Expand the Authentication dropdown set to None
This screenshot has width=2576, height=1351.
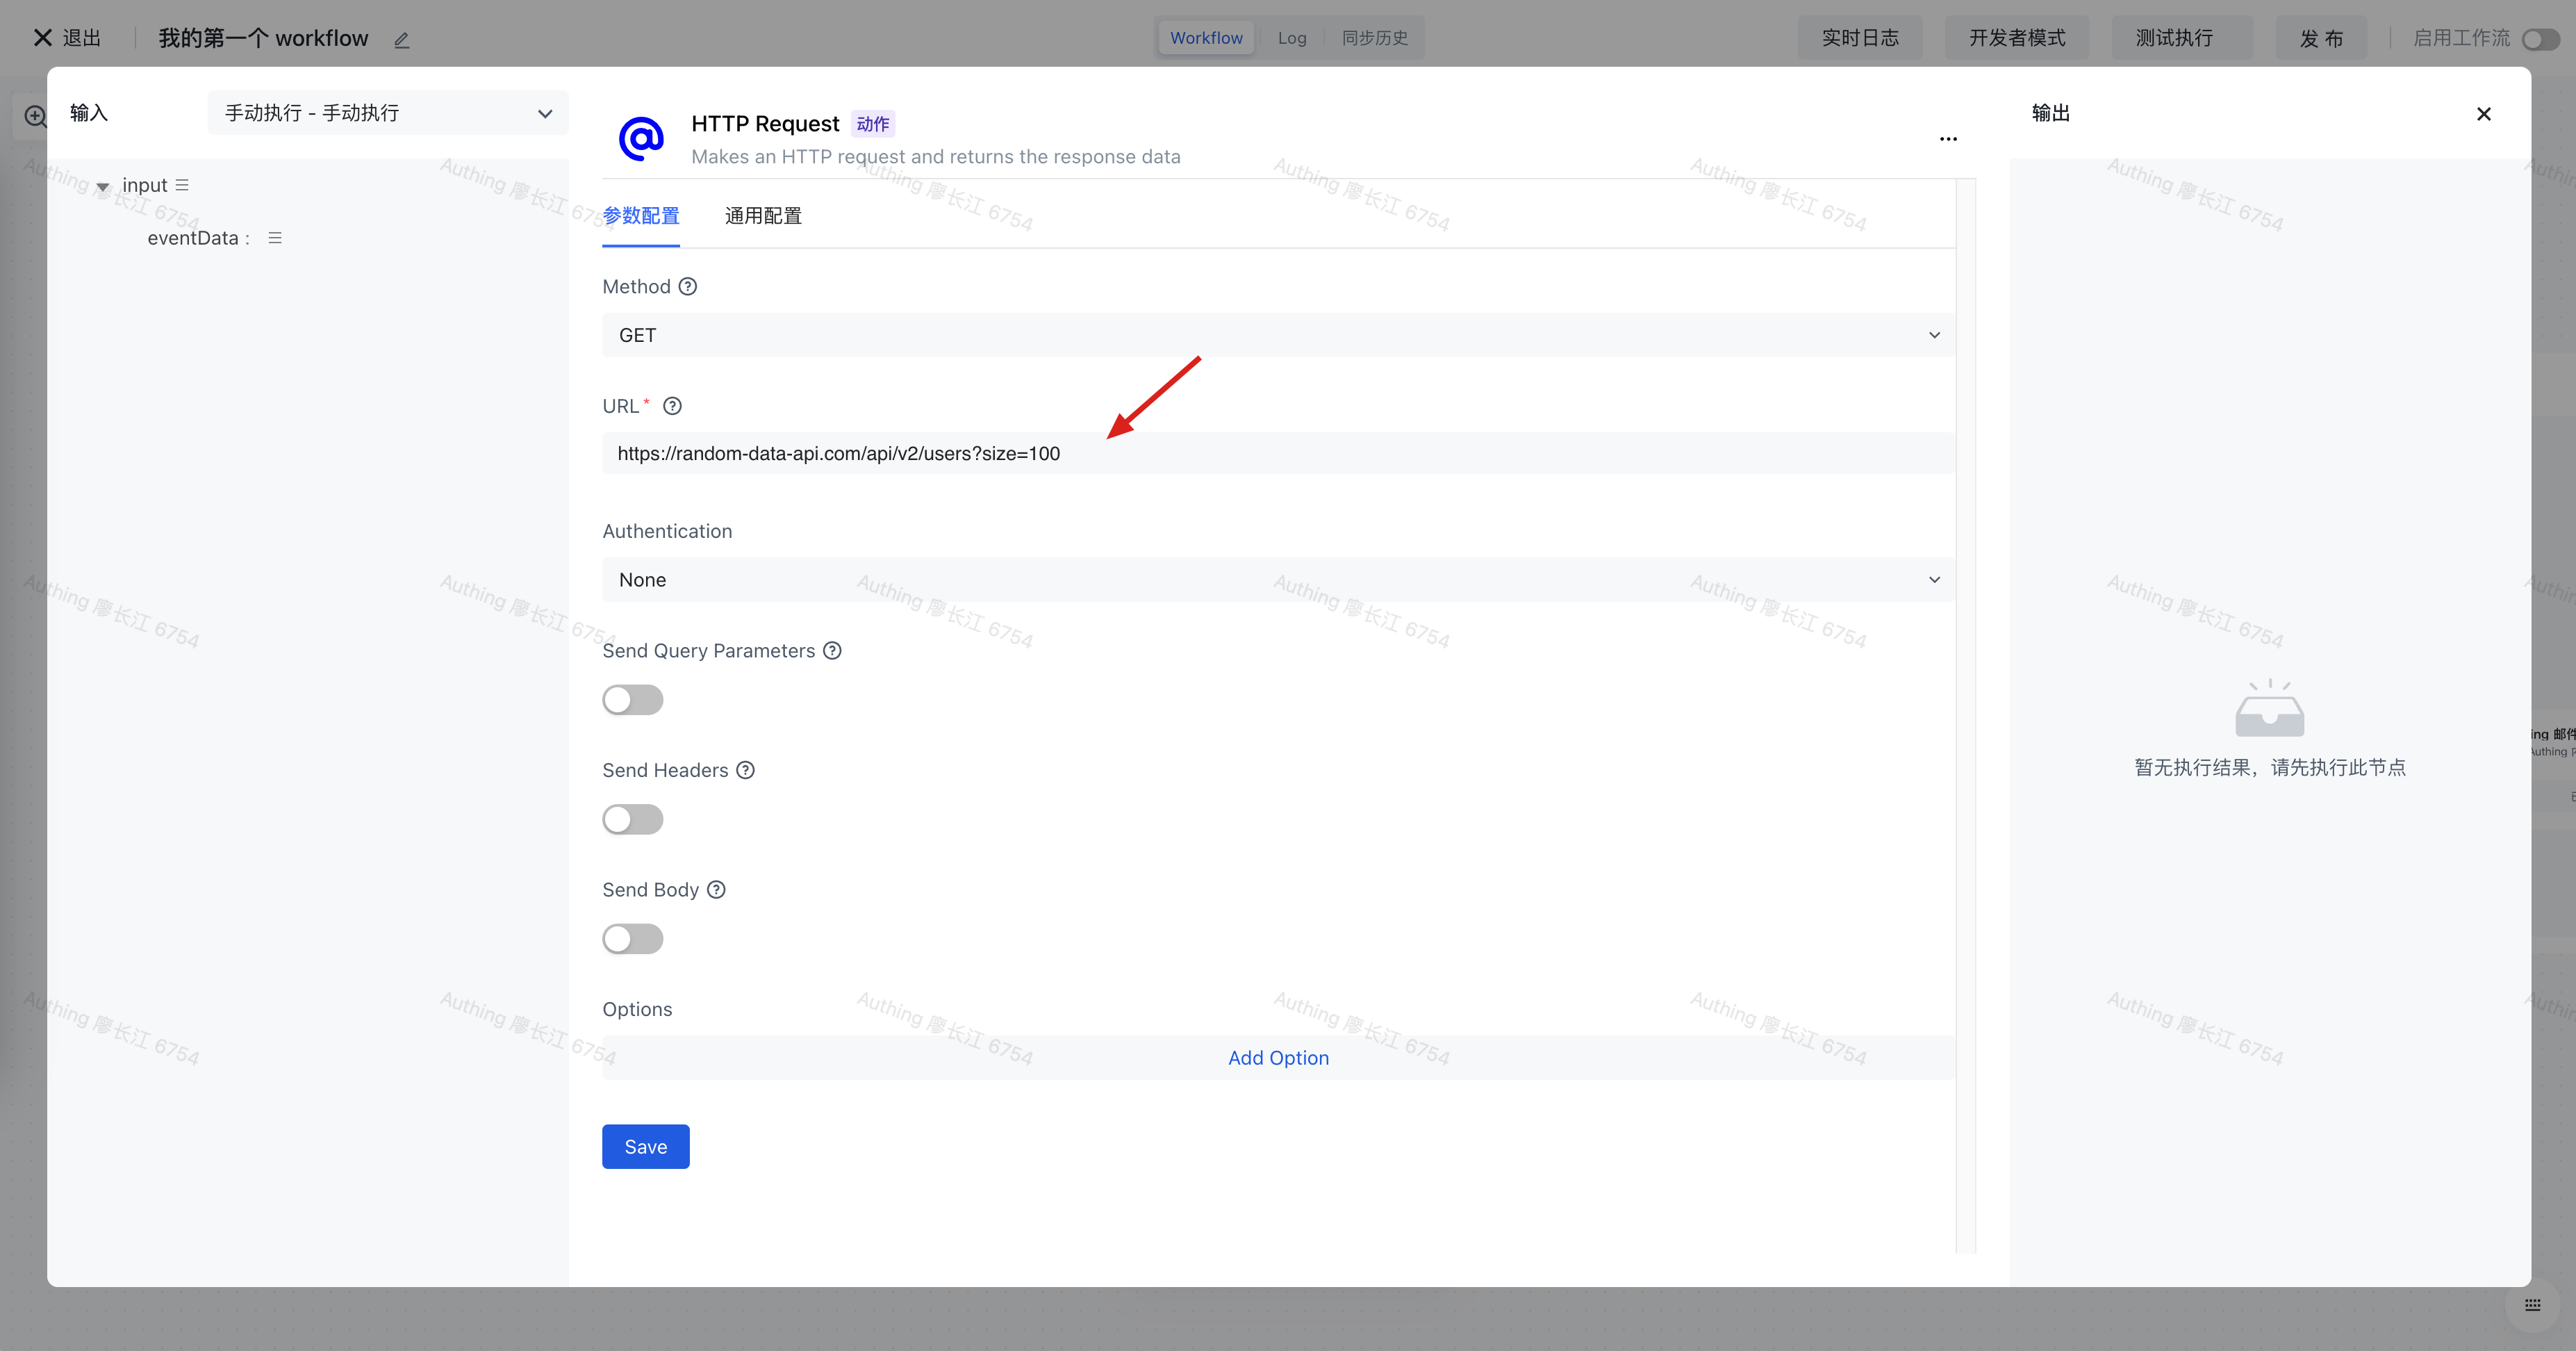click(x=1277, y=580)
